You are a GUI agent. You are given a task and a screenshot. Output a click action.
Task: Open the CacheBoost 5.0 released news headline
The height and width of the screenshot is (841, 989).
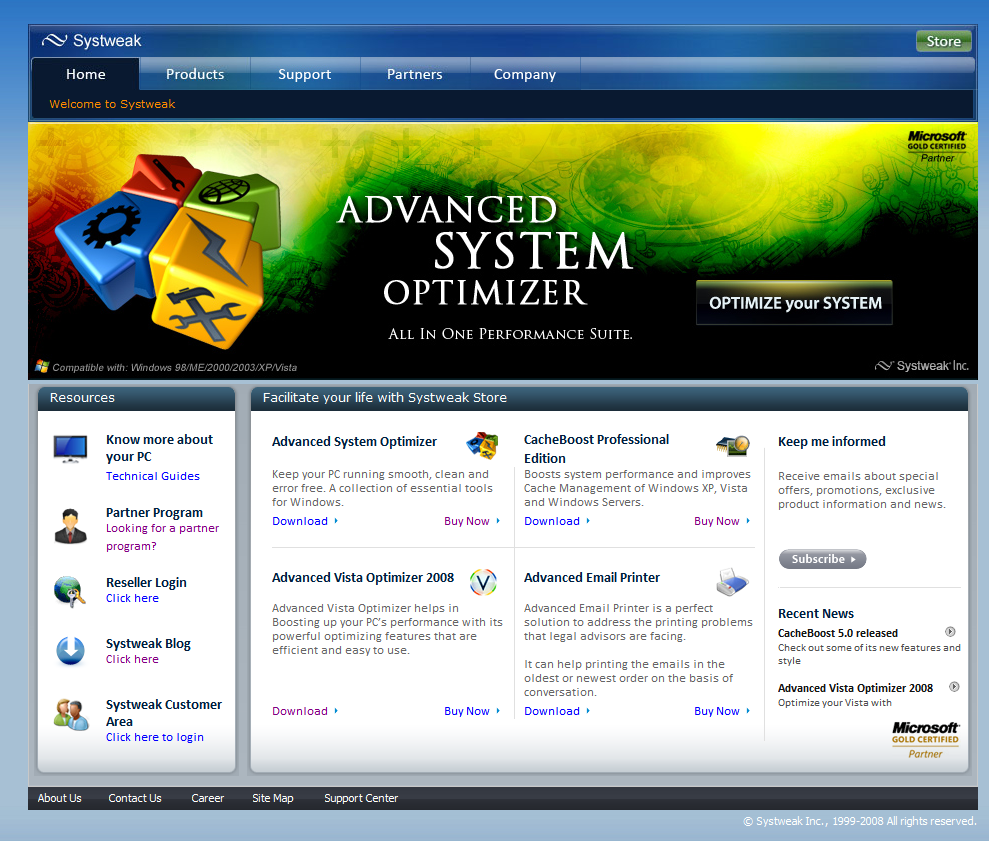[838, 633]
